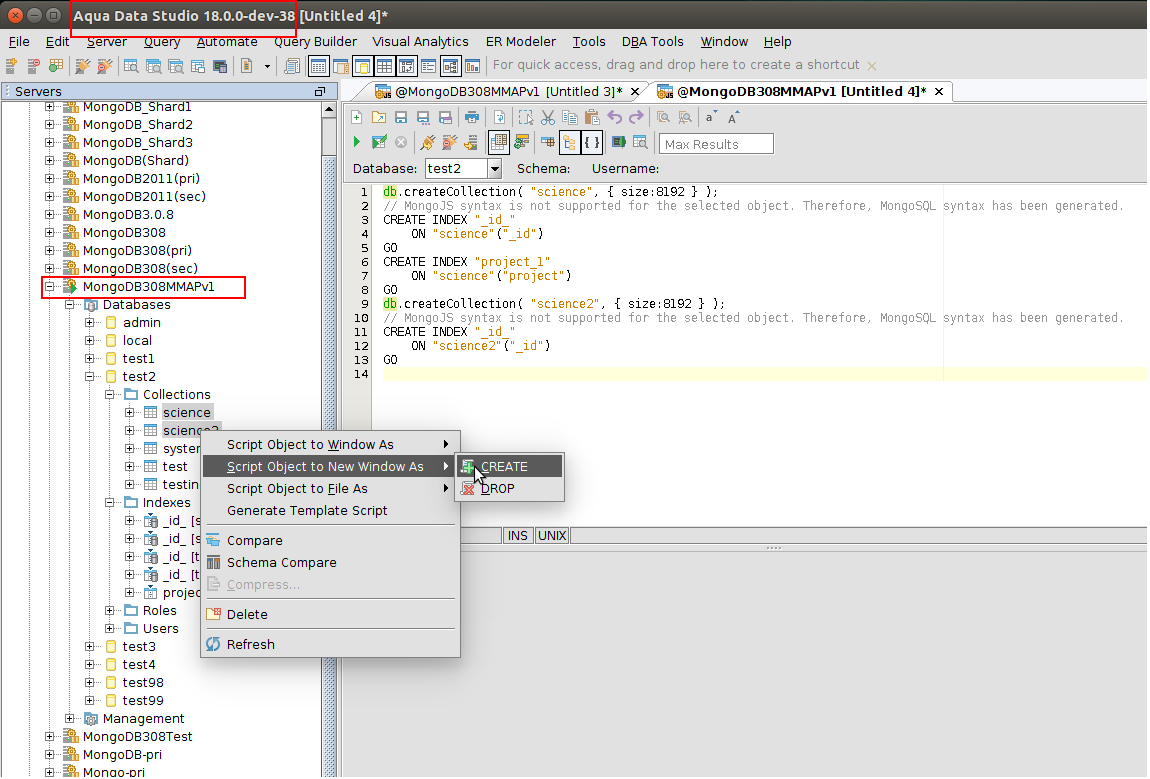Click the Disconnect plug icon in query toolbar
The height and width of the screenshot is (779, 1150).
coord(450,142)
